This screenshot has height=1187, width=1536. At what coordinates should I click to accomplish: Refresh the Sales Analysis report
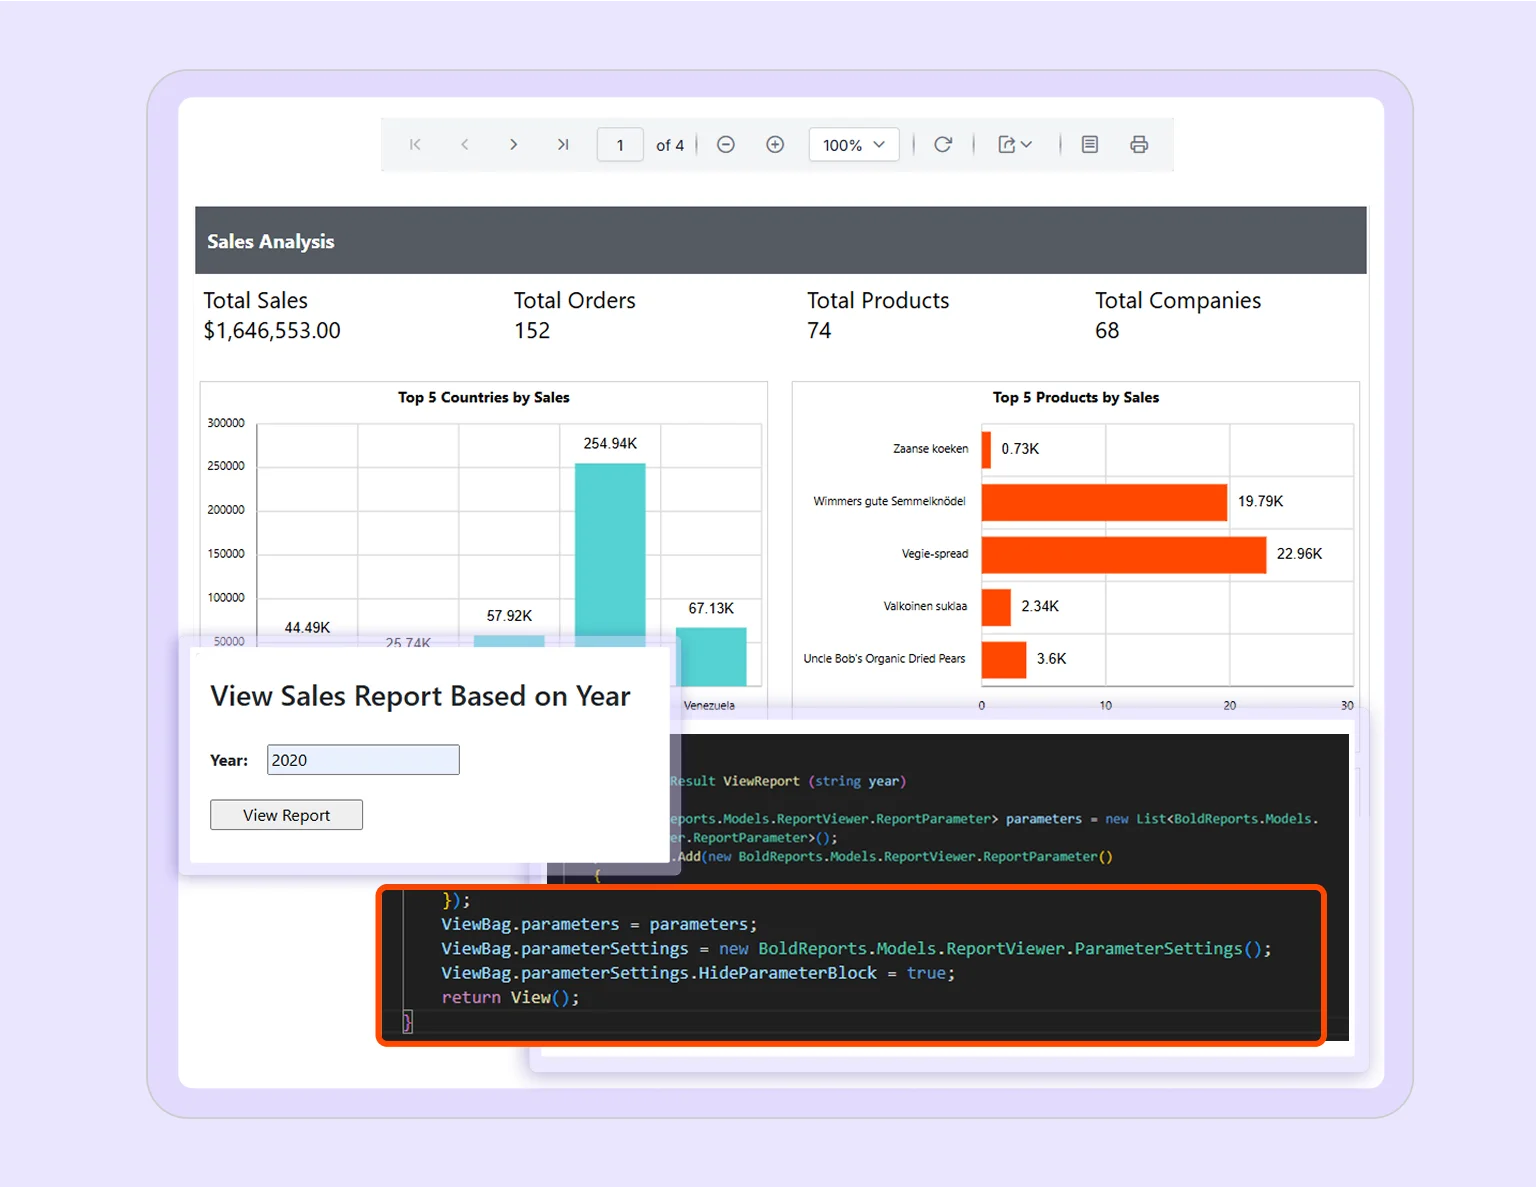(x=943, y=144)
